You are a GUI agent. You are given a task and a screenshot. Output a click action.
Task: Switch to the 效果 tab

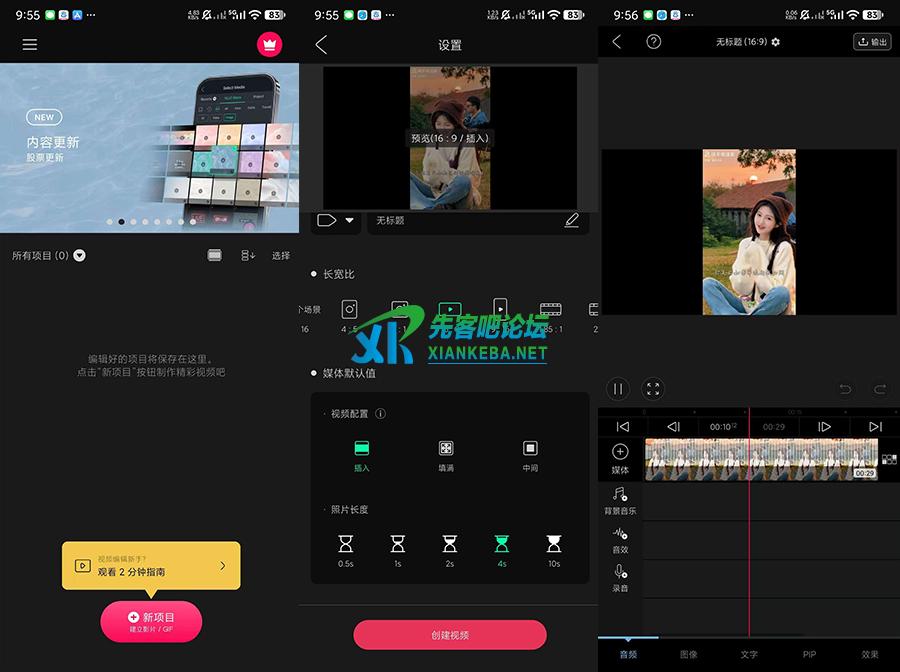(869, 654)
